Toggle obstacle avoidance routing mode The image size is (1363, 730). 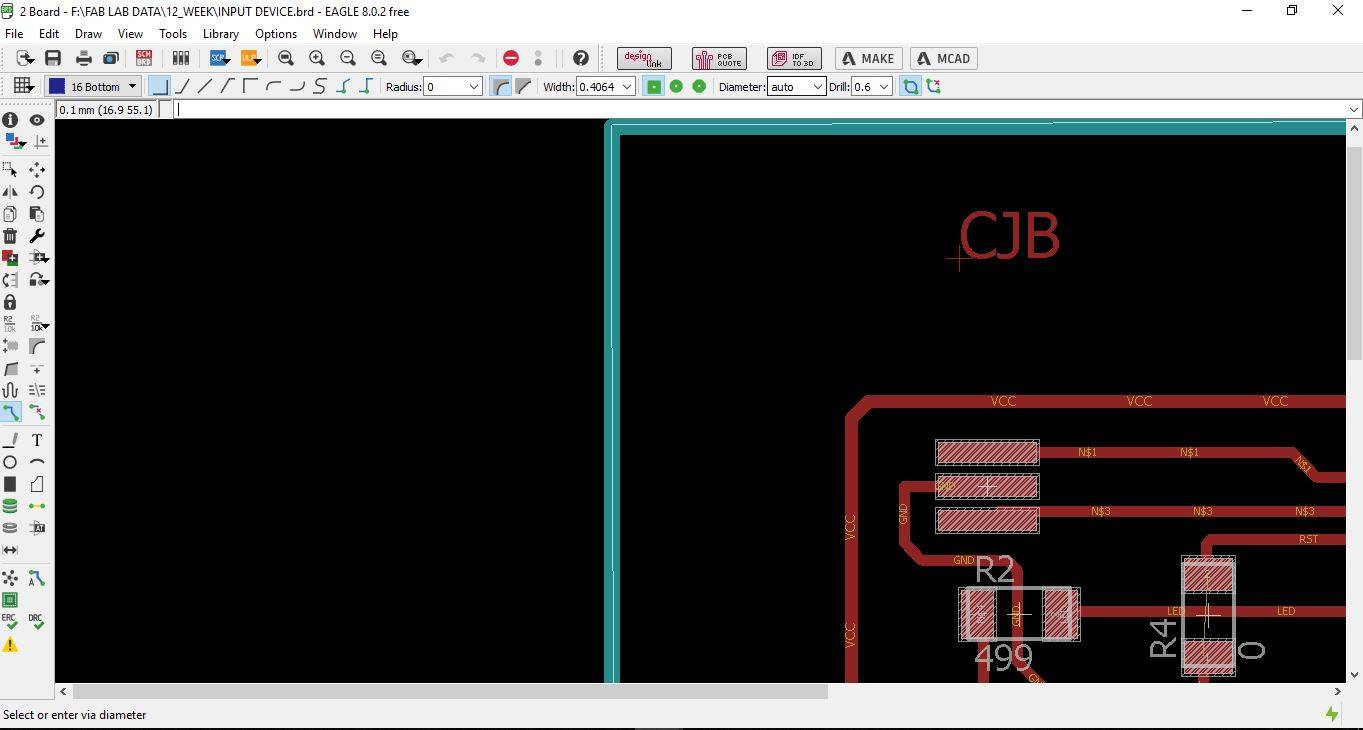click(x=911, y=87)
